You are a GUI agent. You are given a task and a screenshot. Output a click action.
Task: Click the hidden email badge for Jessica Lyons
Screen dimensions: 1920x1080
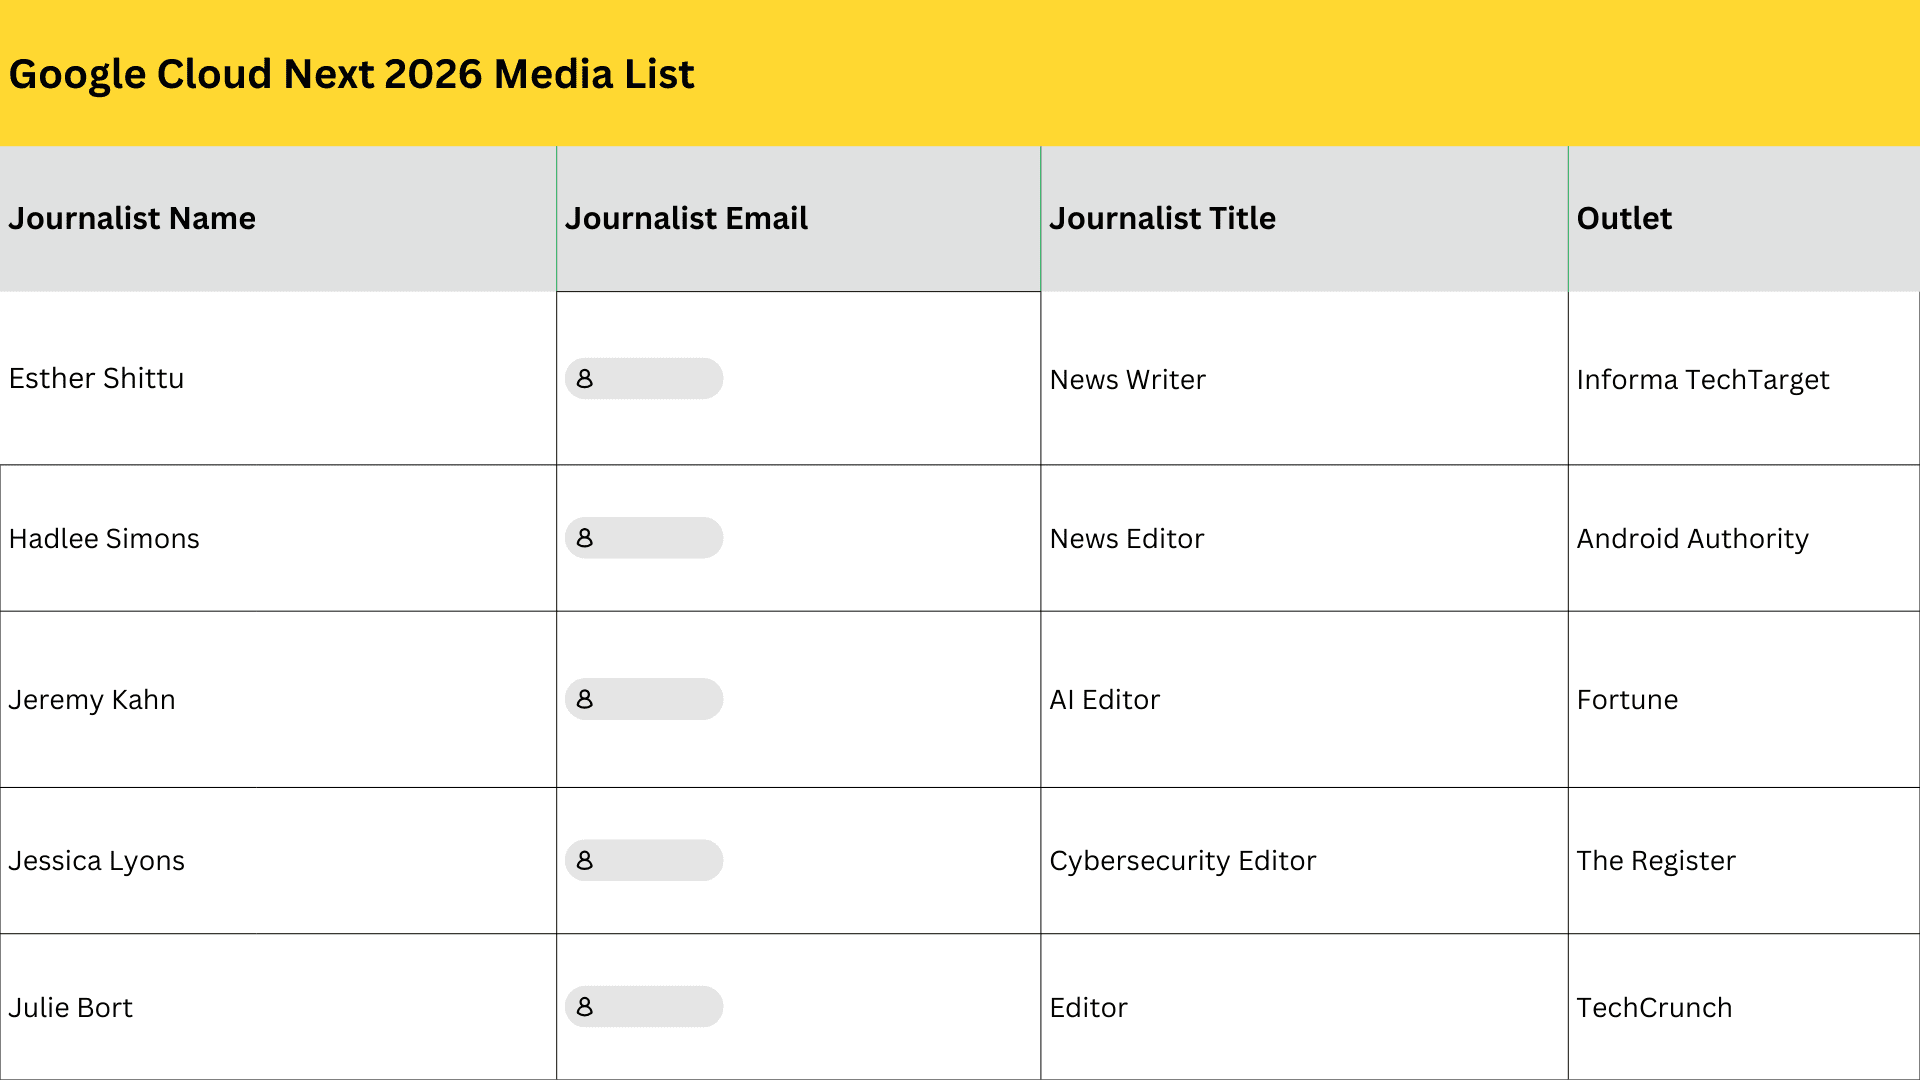coord(644,860)
